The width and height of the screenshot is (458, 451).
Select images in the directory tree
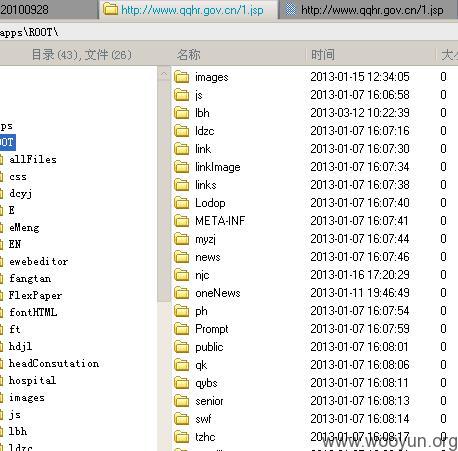pyautogui.click(x=27, y=398)
